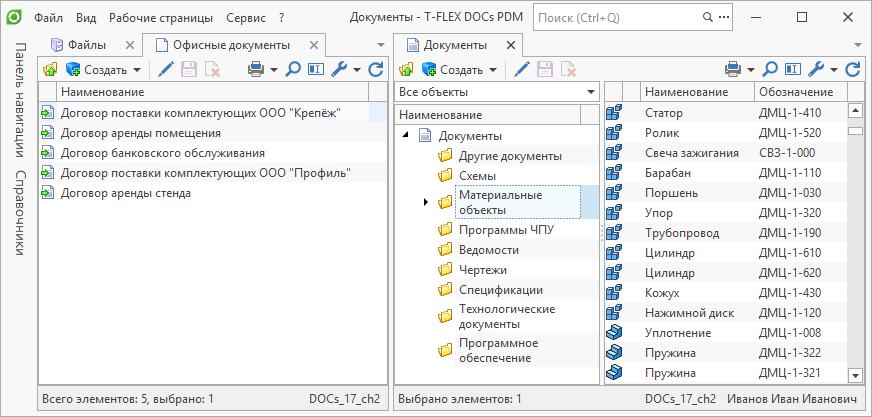Image resolution: width=872 pixels, height=417 pixels.
Task: Click the save diskette icon in Документы toolbar
Action: [x=546, y=70]
